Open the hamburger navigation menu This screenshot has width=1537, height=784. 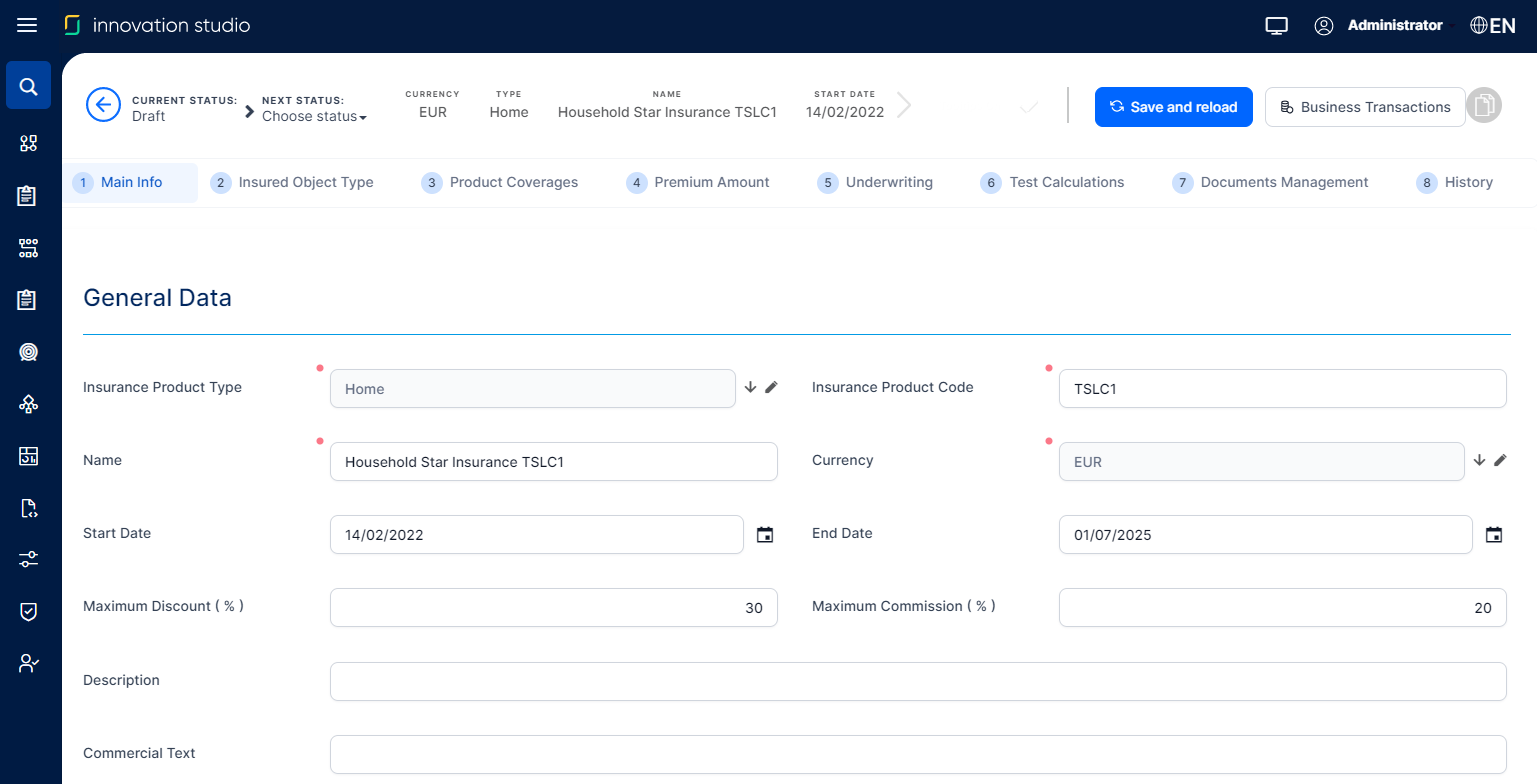click(27, 25)
